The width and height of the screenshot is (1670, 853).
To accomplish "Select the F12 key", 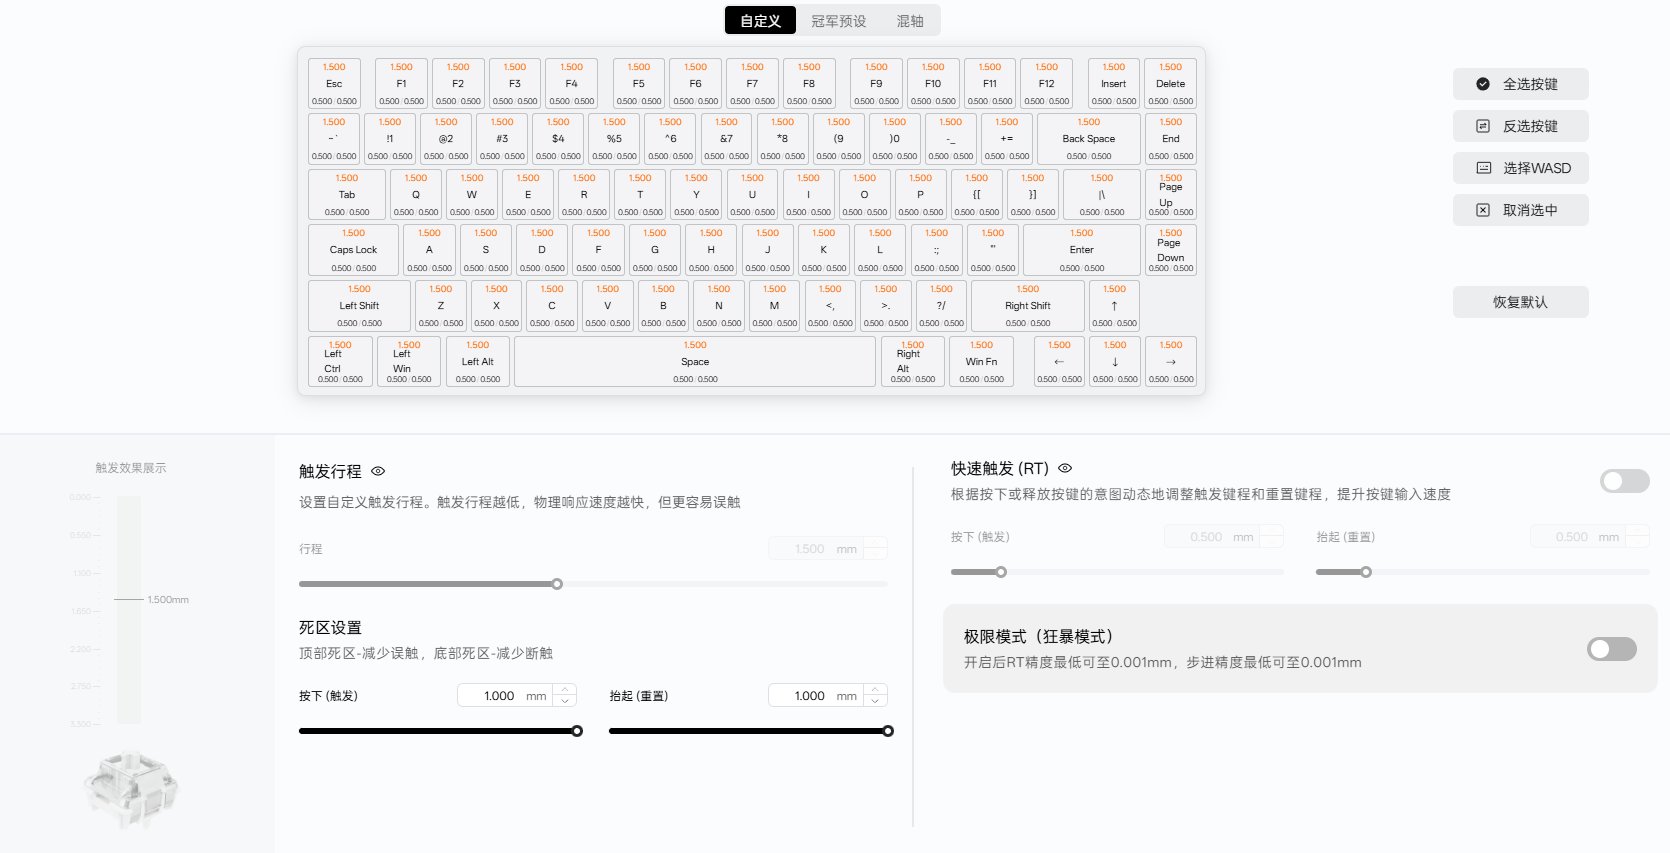I will tap(1046, 84).
